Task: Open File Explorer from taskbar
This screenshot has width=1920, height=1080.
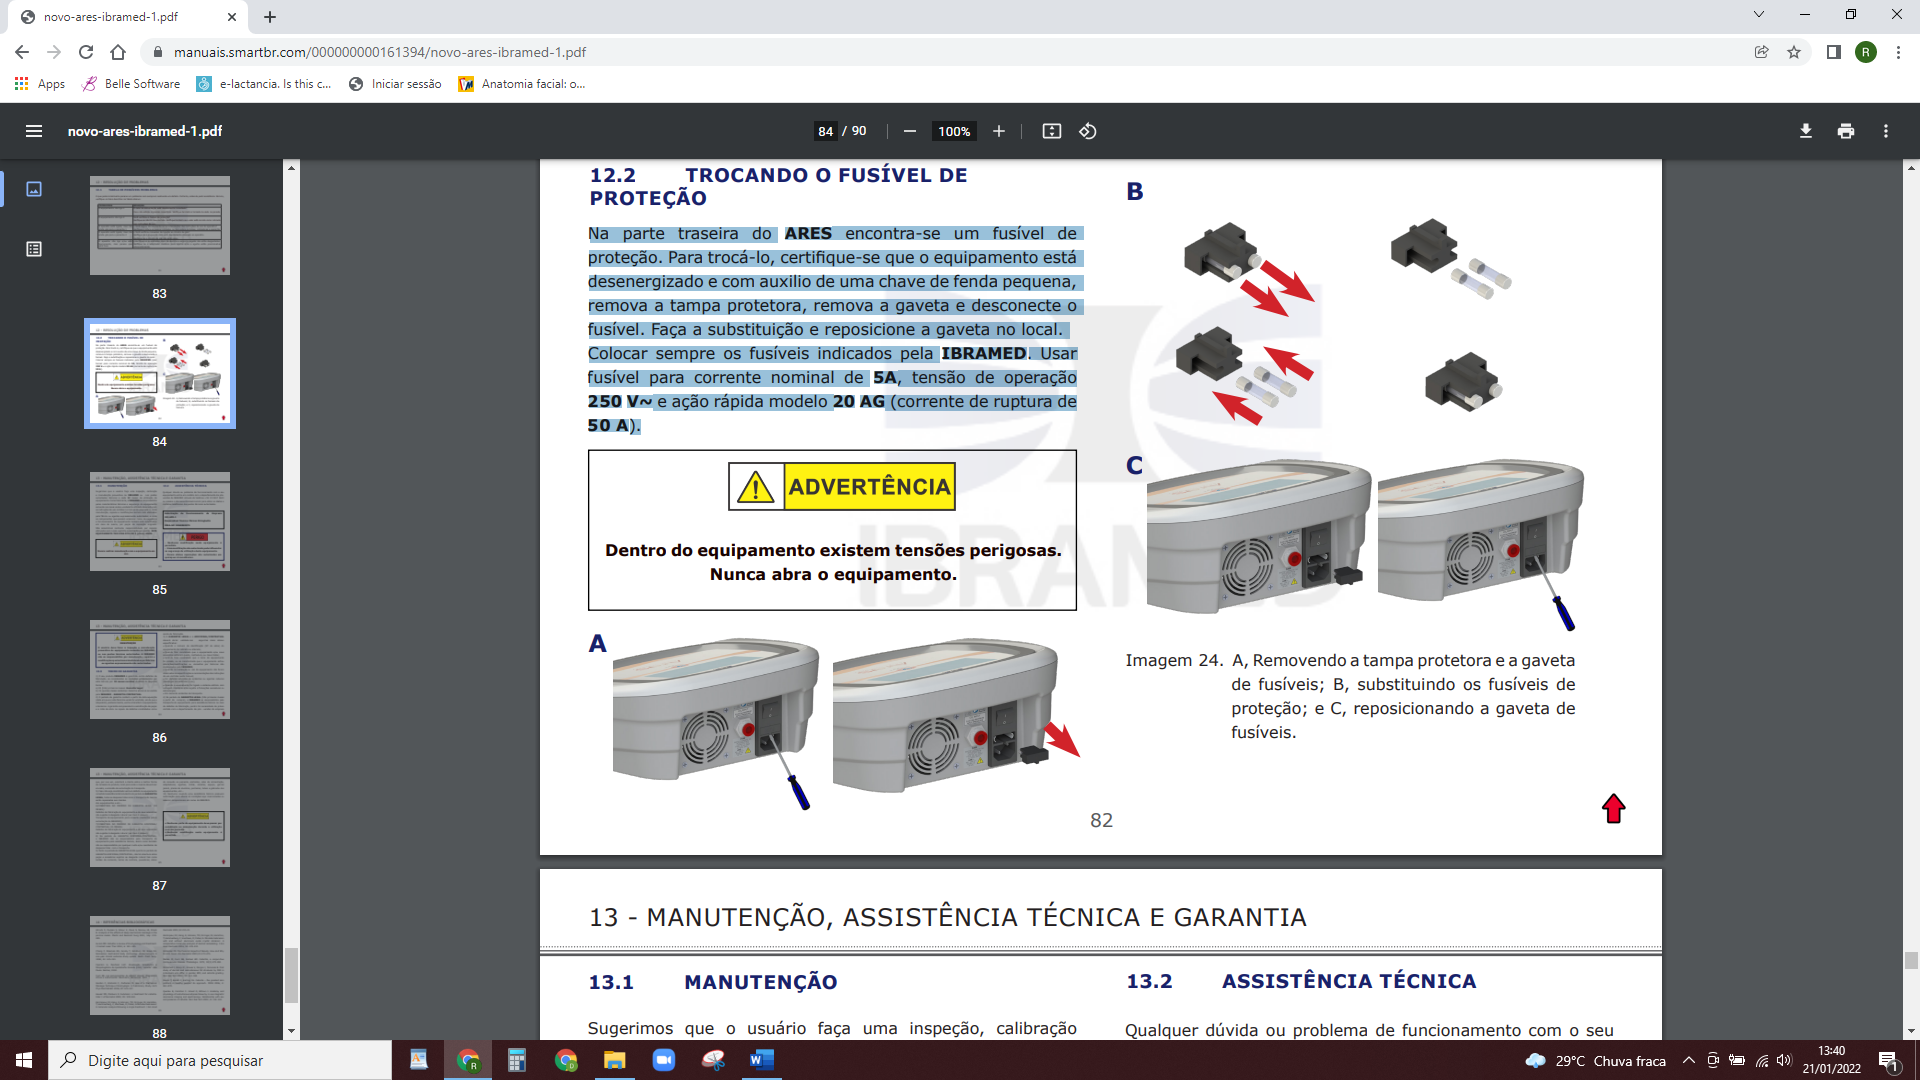Action: coord(614,1060)
